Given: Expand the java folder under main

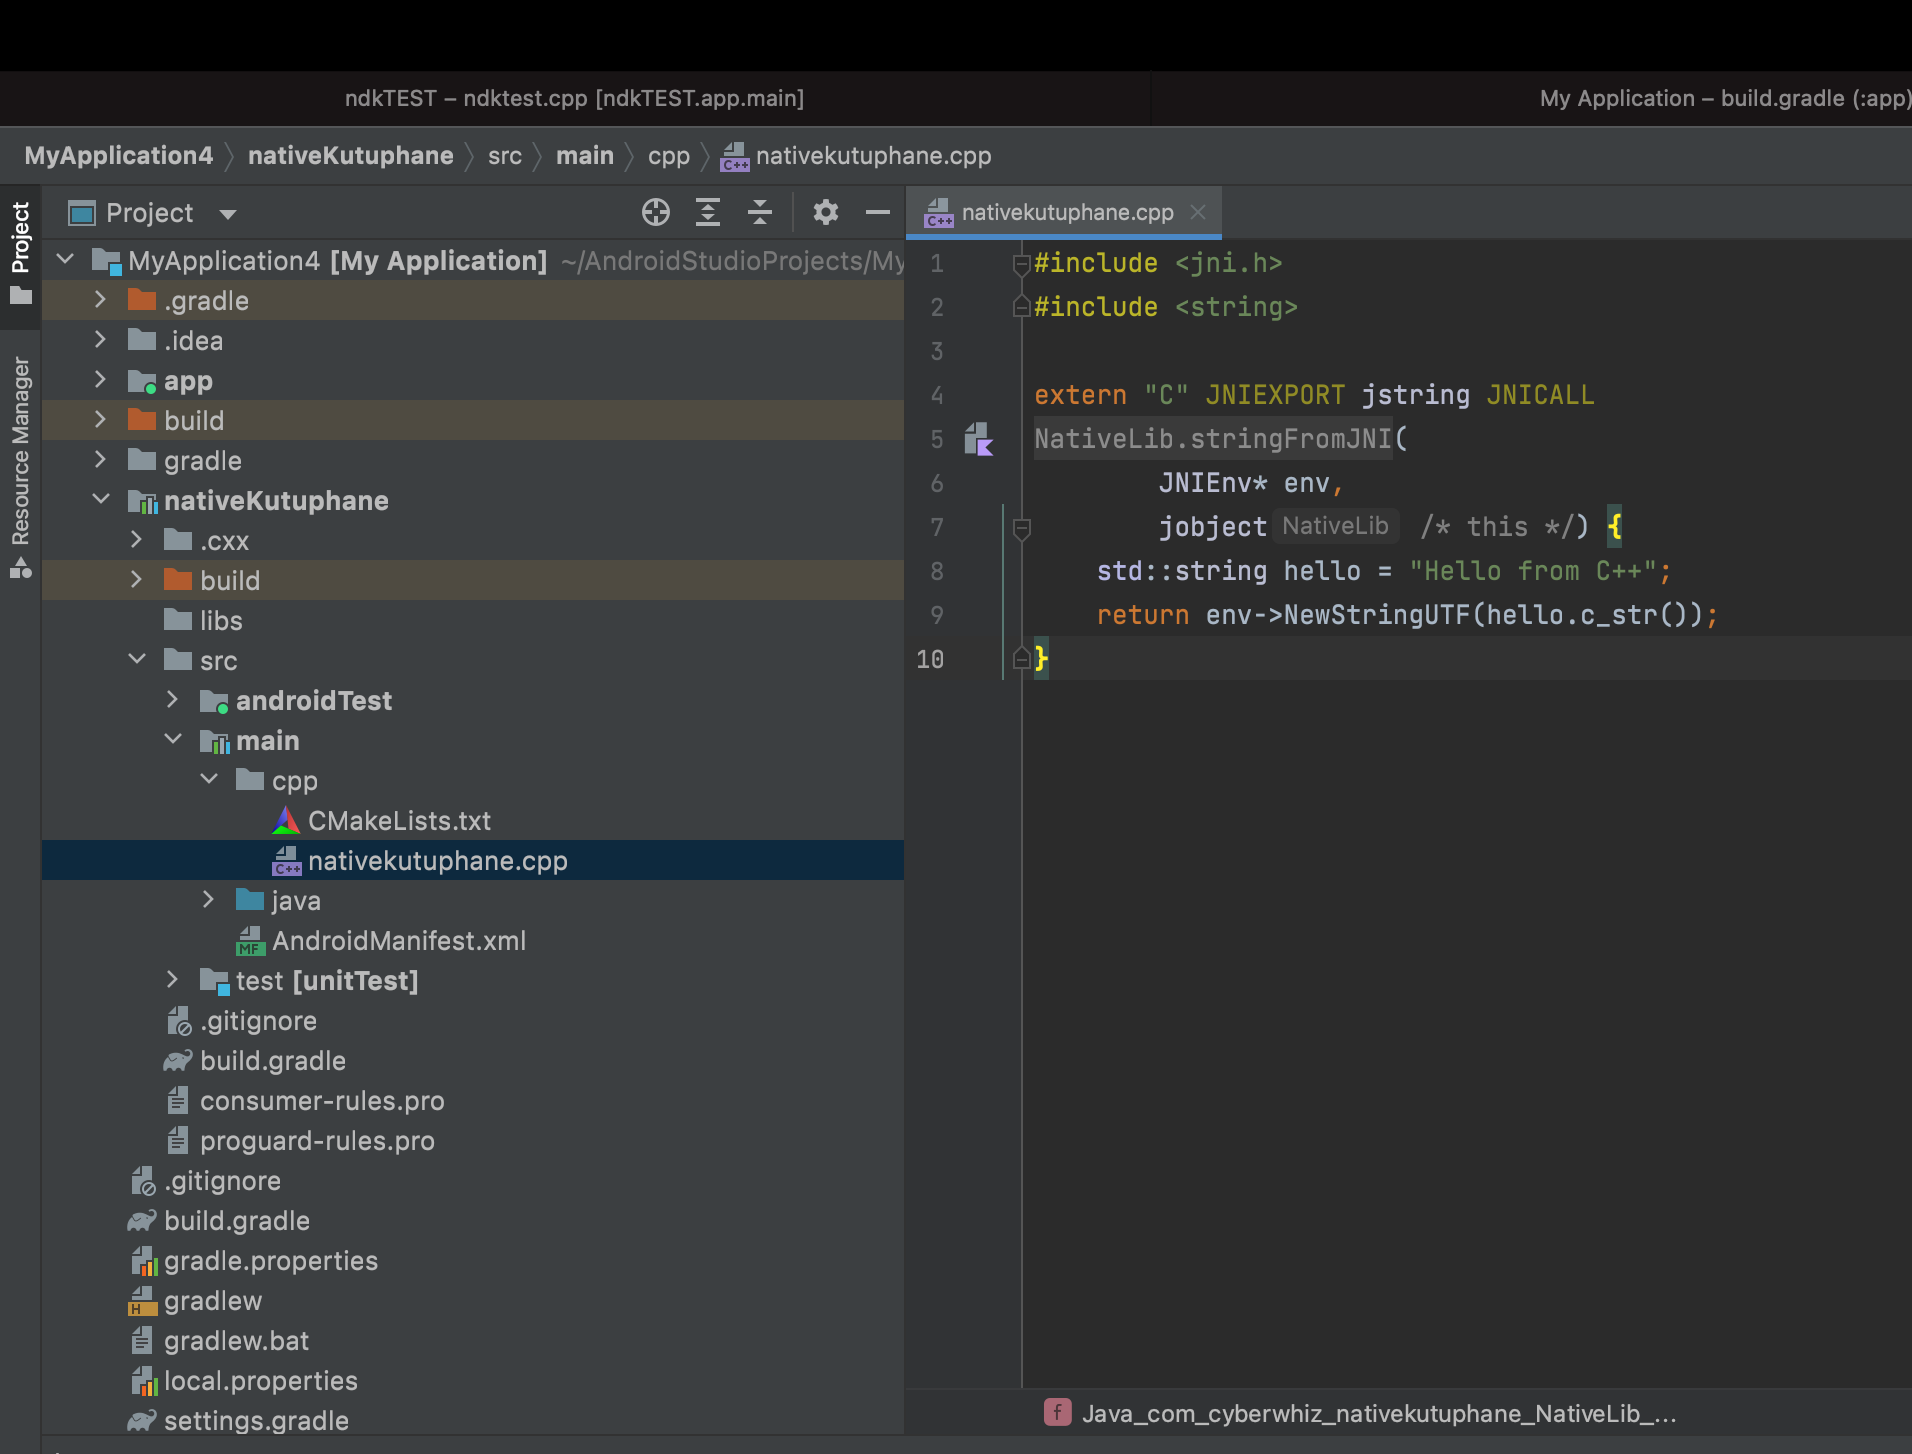Looking at the screenshot, I should 208,899.
